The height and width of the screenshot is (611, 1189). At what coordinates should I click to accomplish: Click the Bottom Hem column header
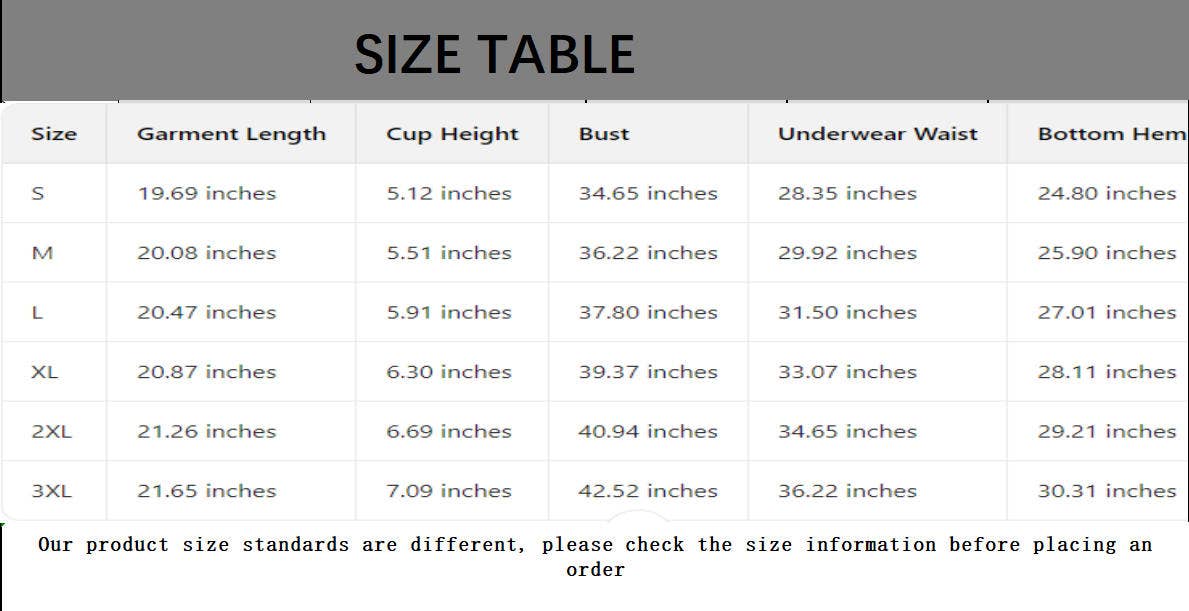pyautogui.click(x=1110, y=134)
